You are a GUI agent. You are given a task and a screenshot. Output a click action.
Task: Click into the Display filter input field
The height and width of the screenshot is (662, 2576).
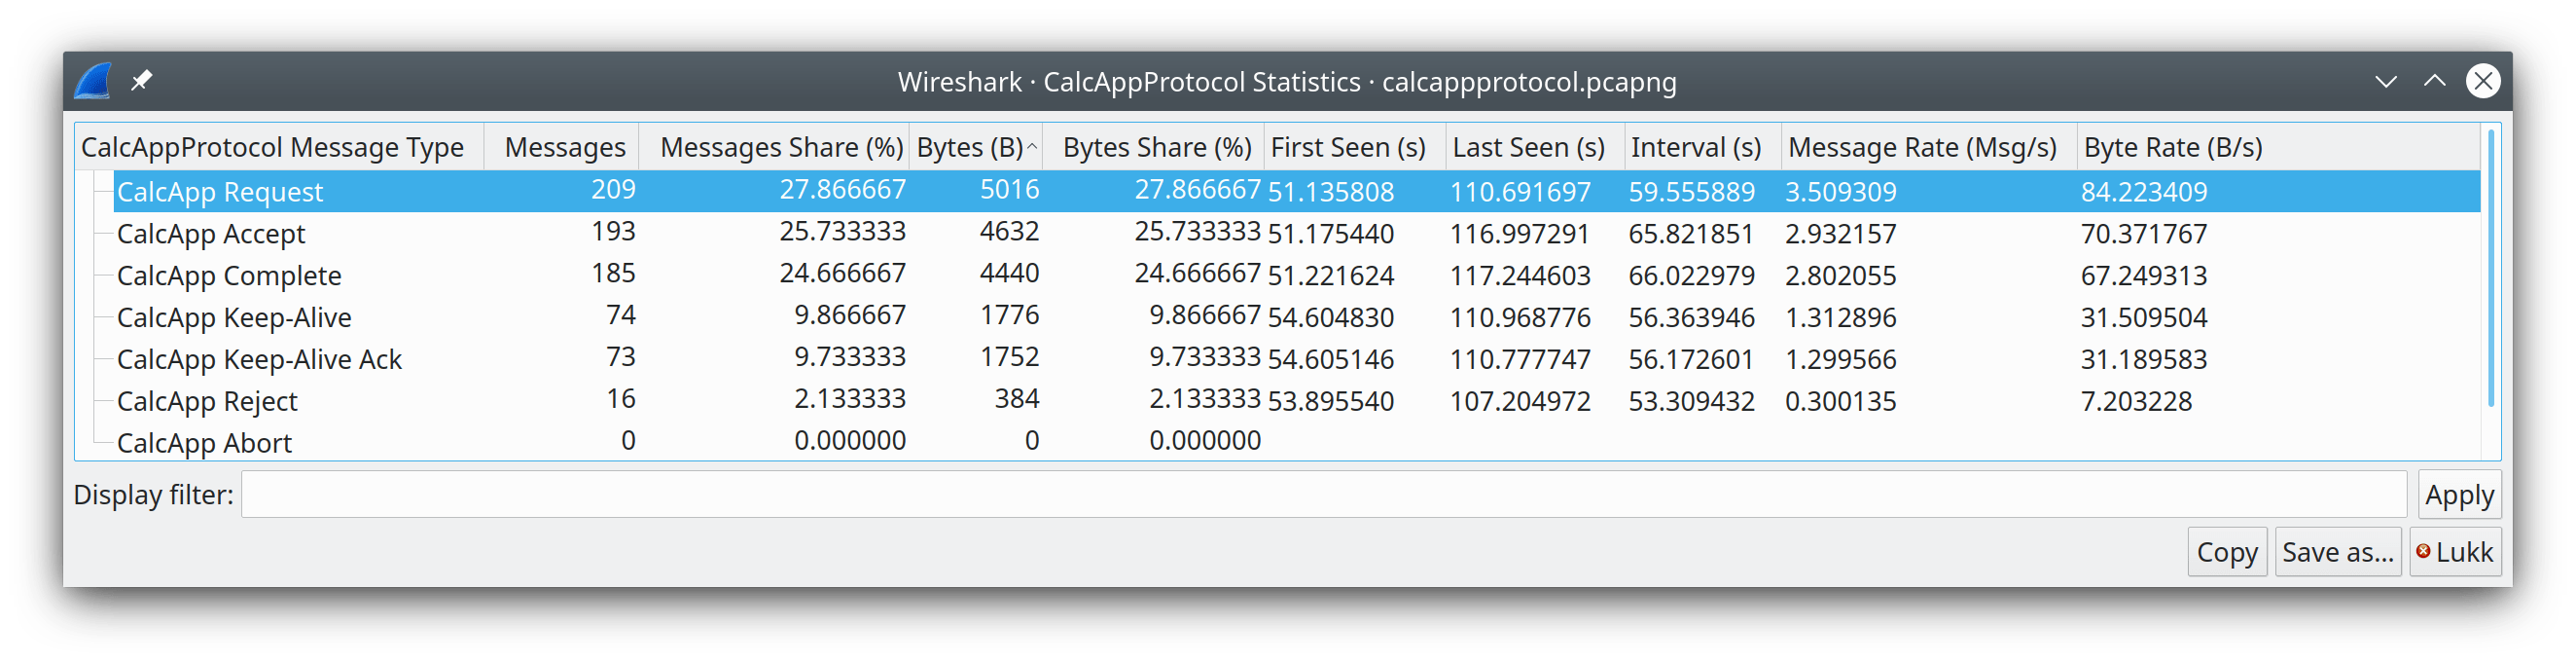(x=1322, y=495)
